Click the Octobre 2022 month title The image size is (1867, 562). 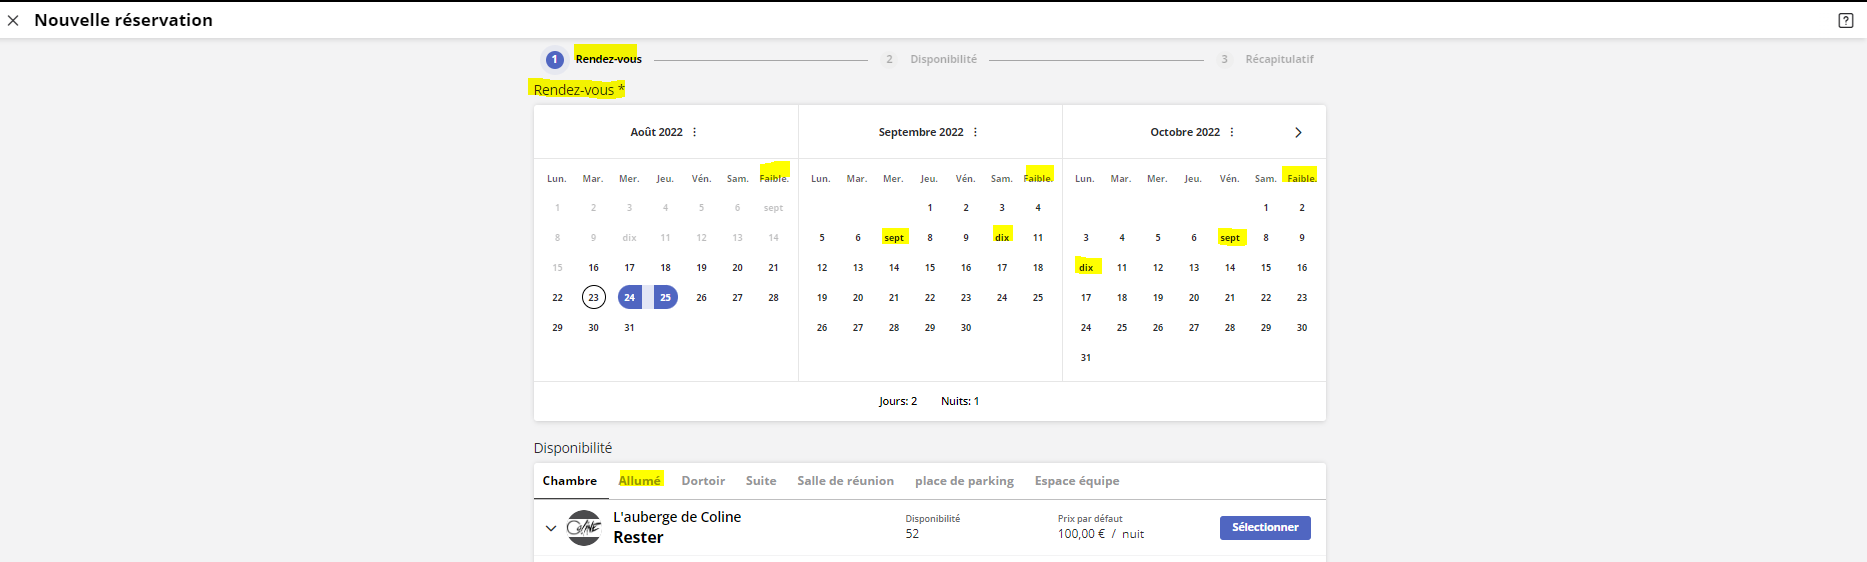tap(1185, 132)
